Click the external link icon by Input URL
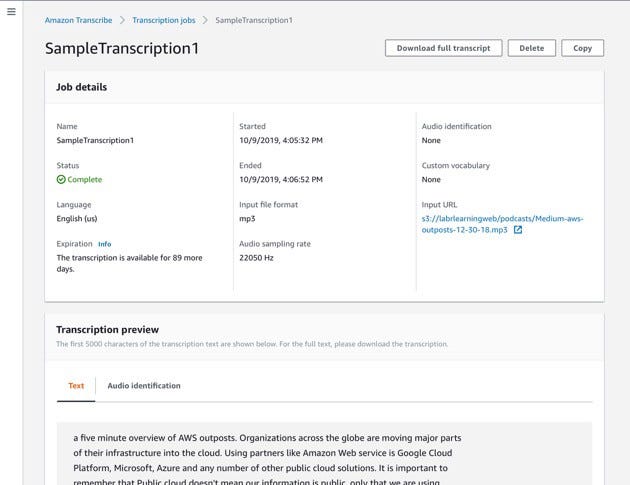The image size is (630, 485). click(x=517, y=230)
